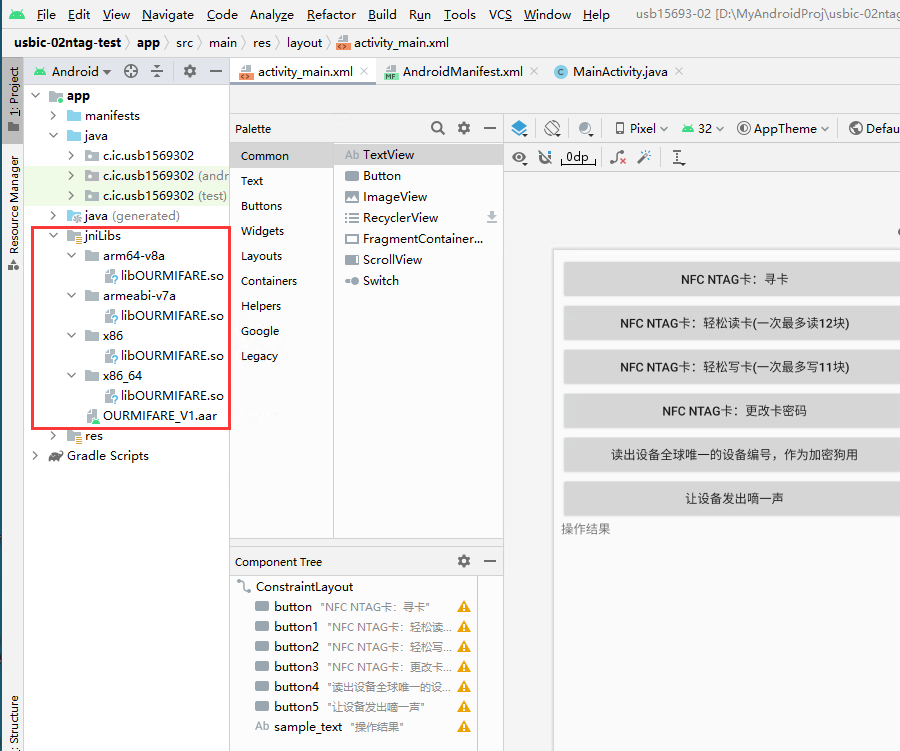Select libOURMIFARE.so under x86_64
Viewport: 900px width, 751px height.
pyautogui.click(x=164, y=396)
